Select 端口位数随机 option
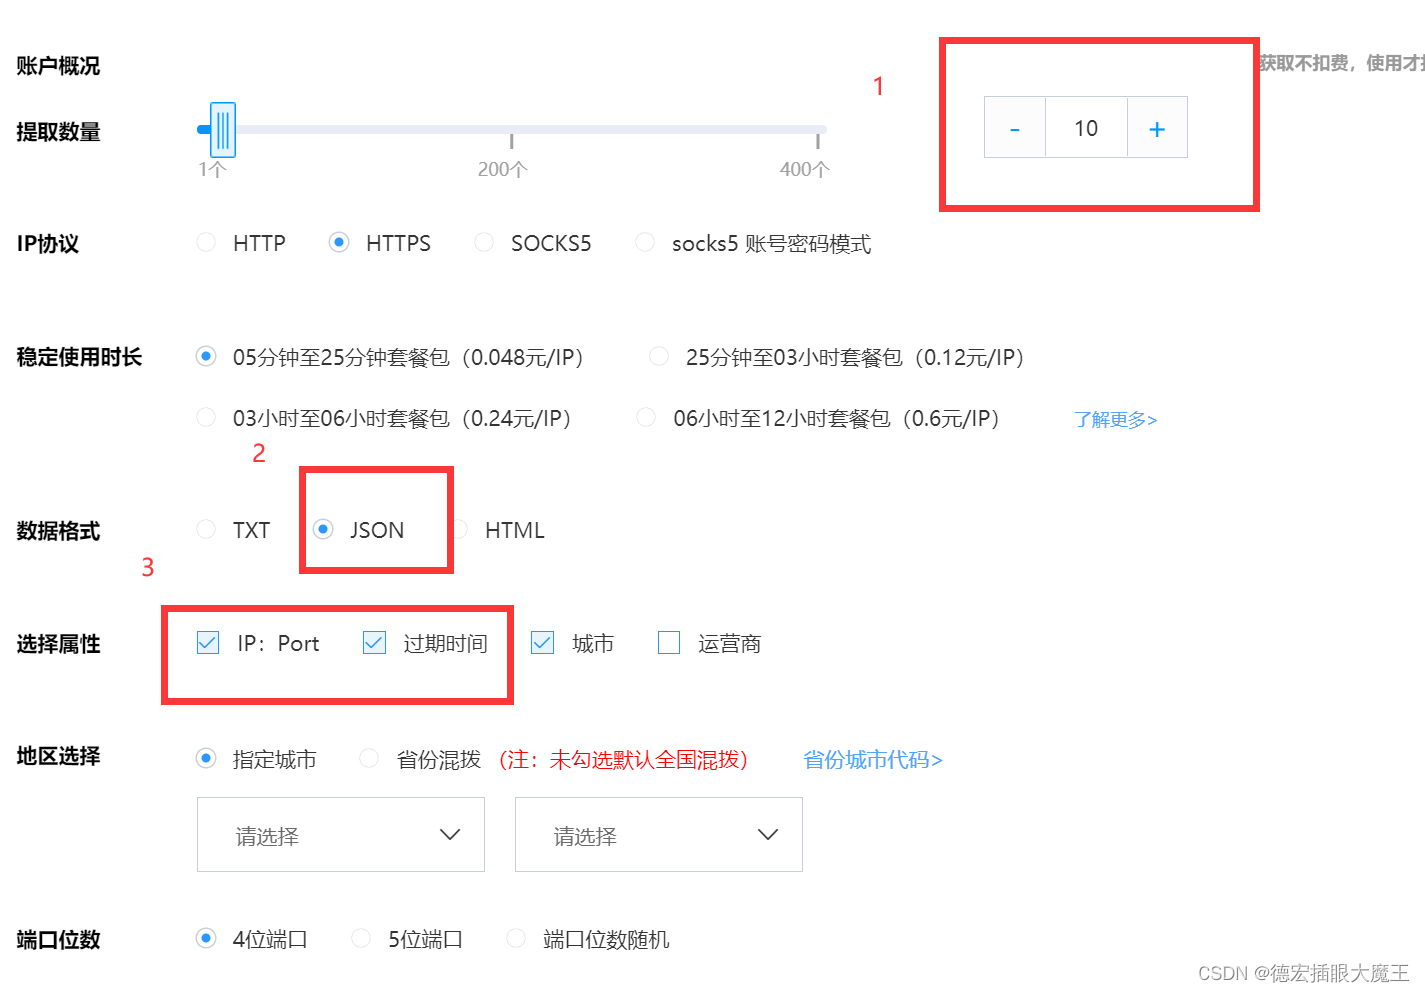 coord(516,938)
